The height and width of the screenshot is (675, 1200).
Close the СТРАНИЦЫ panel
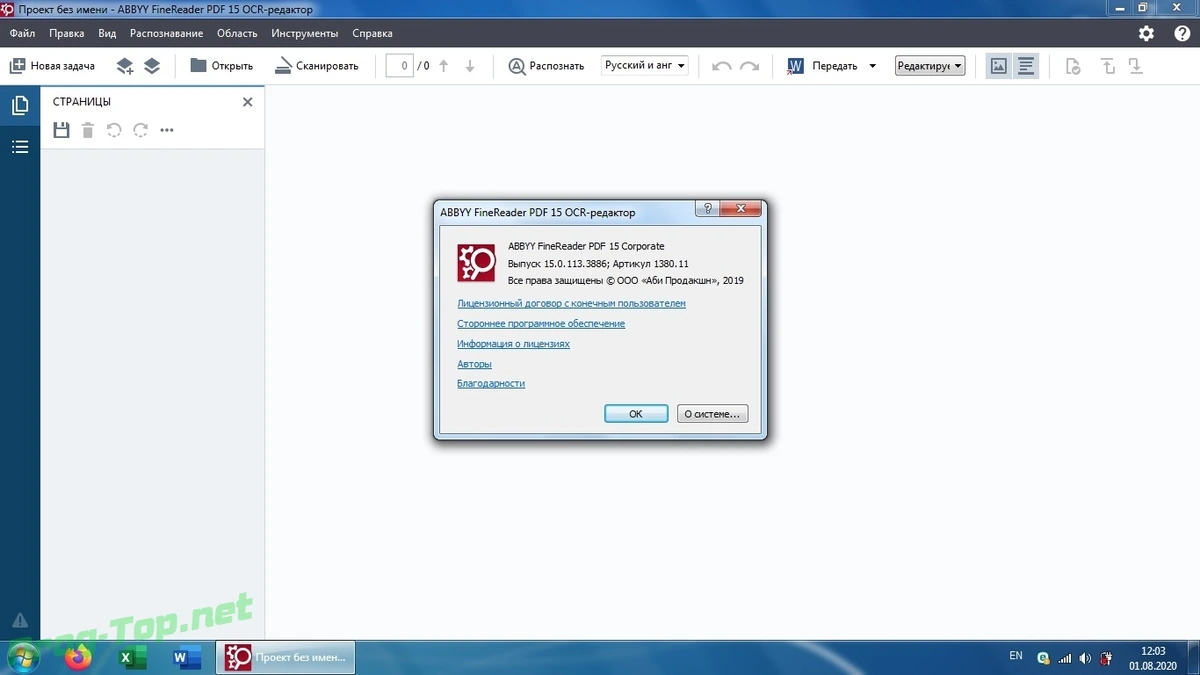pyautogui.click(x=248, y=102)
